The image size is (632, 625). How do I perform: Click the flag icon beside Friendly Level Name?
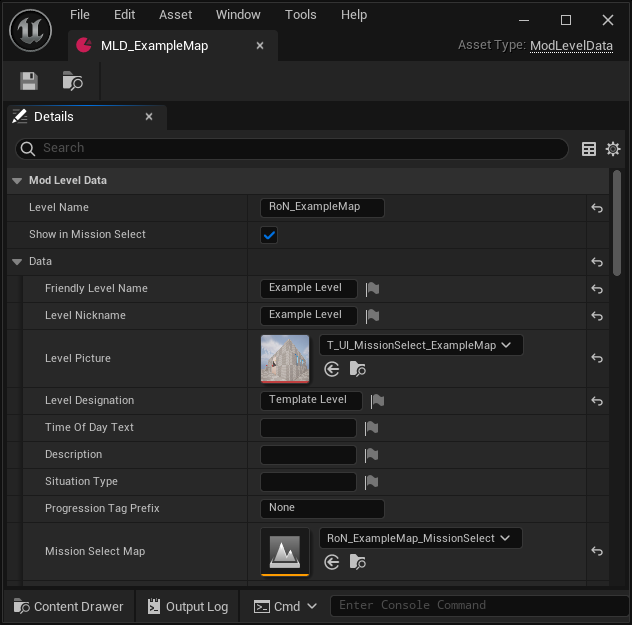click(372, 289)
